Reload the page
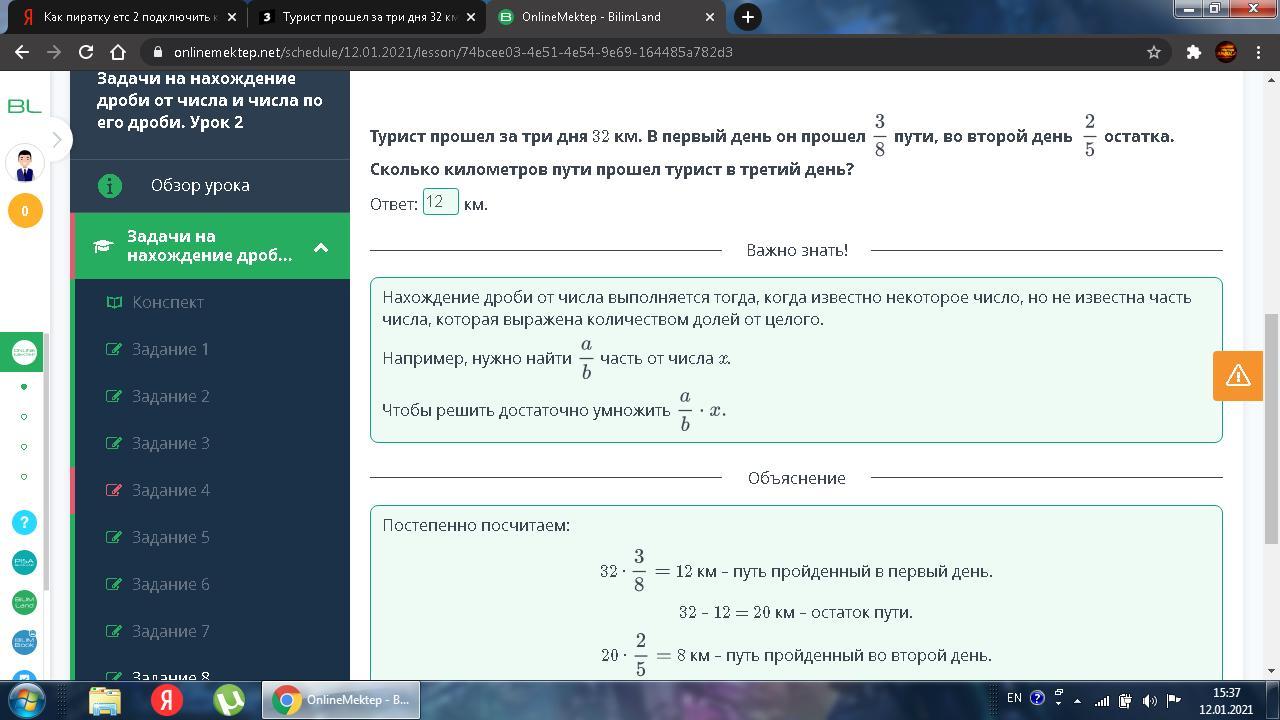The width and height of the screenshot is (1280, 720). (86, 52)
